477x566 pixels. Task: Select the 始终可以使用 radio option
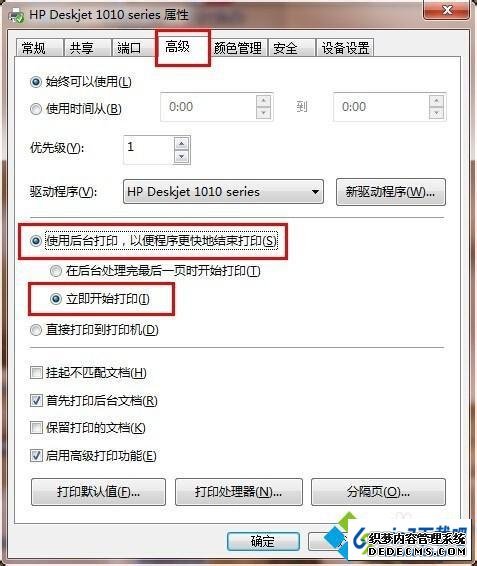(35, 82)
